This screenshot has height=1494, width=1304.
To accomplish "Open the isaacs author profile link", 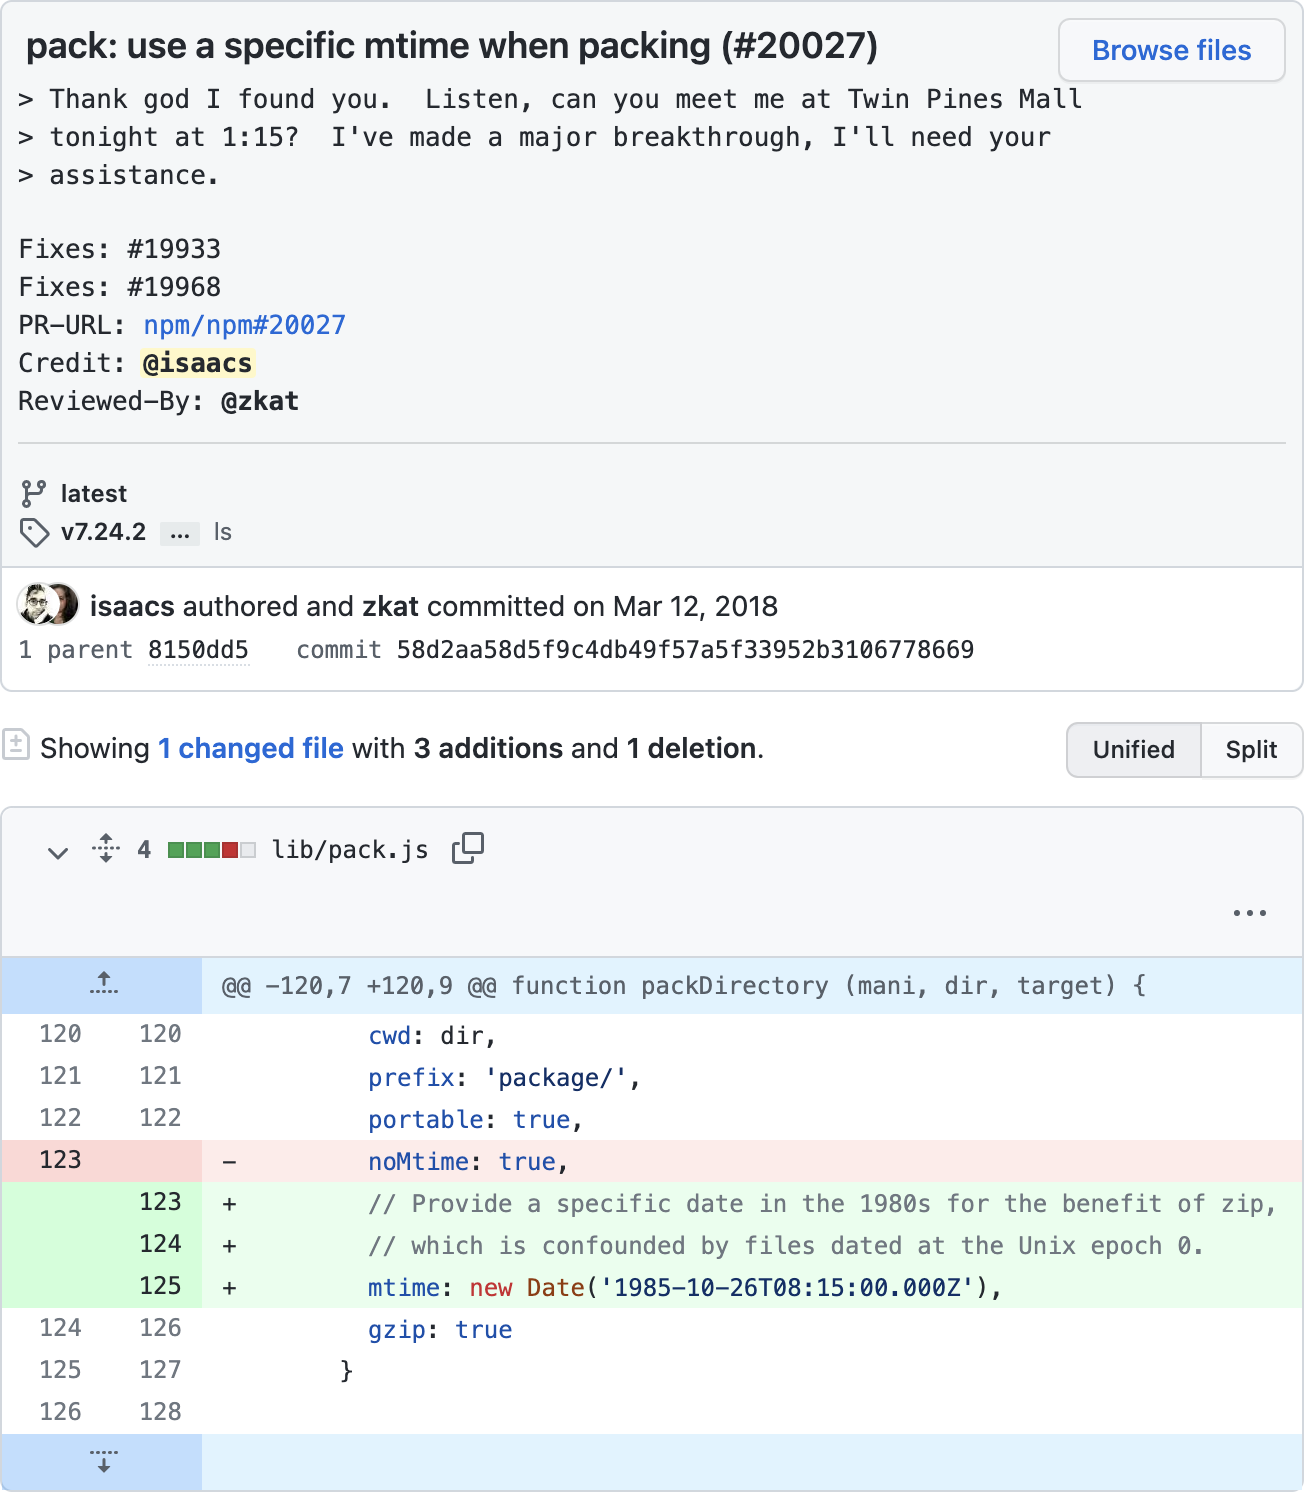I will coord(132,606).
